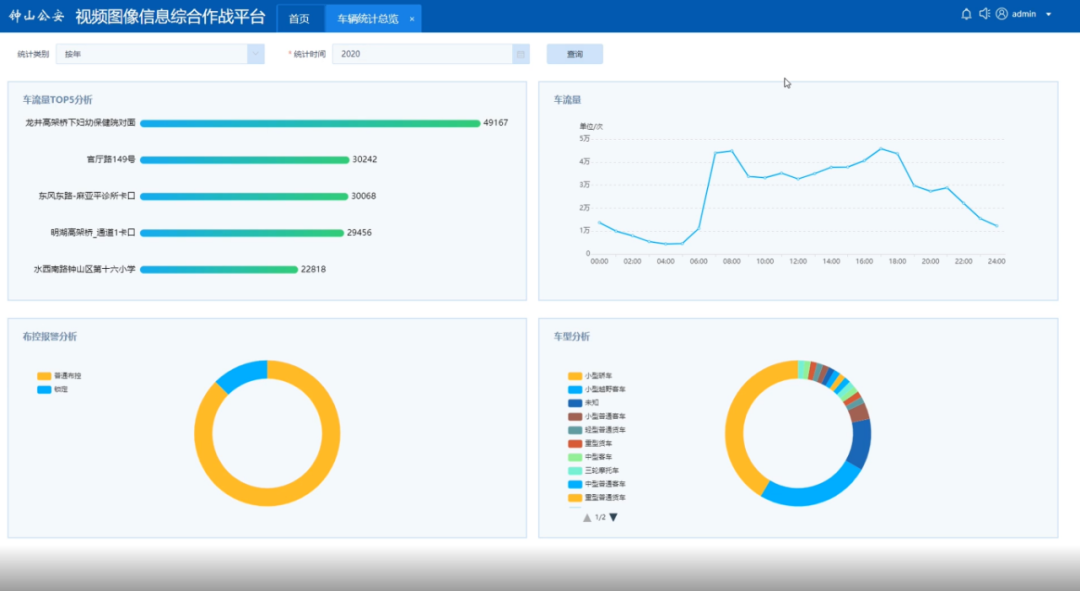Click the 钟山公安 logo
This screenshot has width=1080, height=591.
coord(36,16)
